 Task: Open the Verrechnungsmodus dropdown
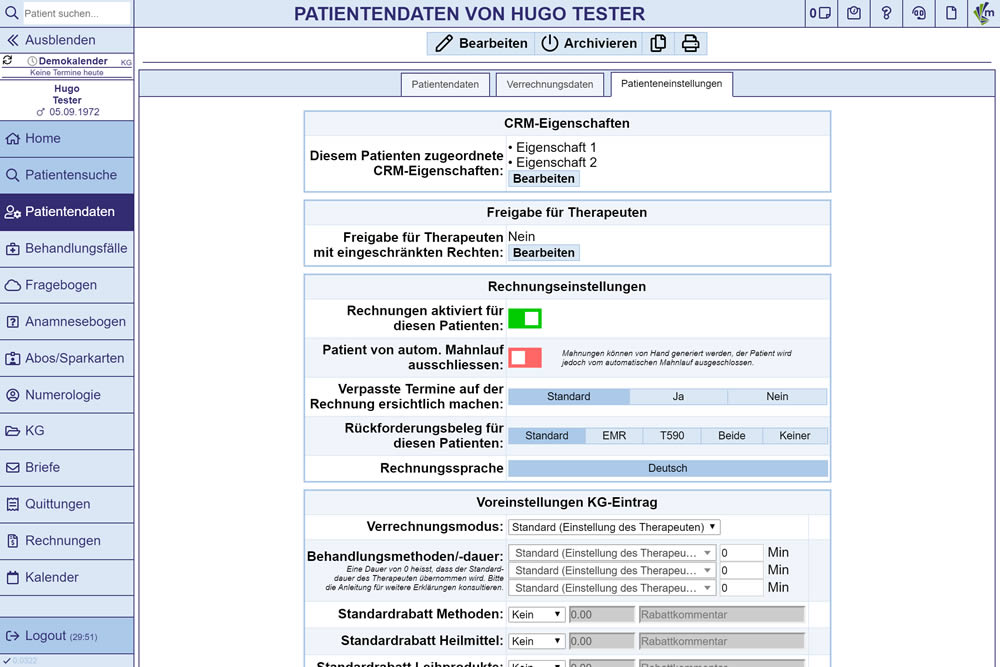pyautogui.click(x=614, y=527)
